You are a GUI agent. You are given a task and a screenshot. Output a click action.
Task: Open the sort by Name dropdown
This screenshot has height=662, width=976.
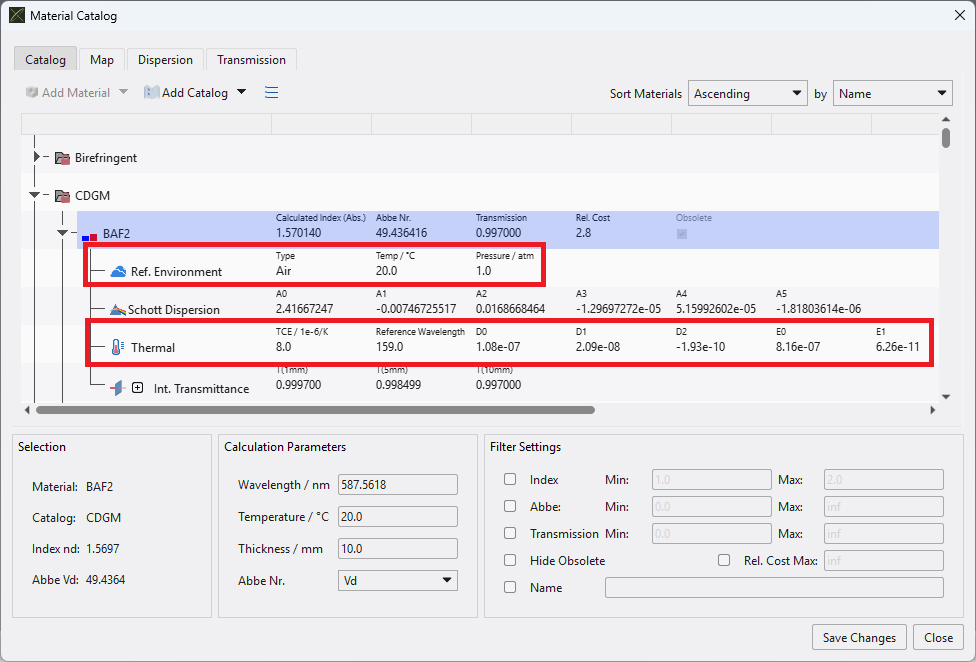tap(893, 93)
